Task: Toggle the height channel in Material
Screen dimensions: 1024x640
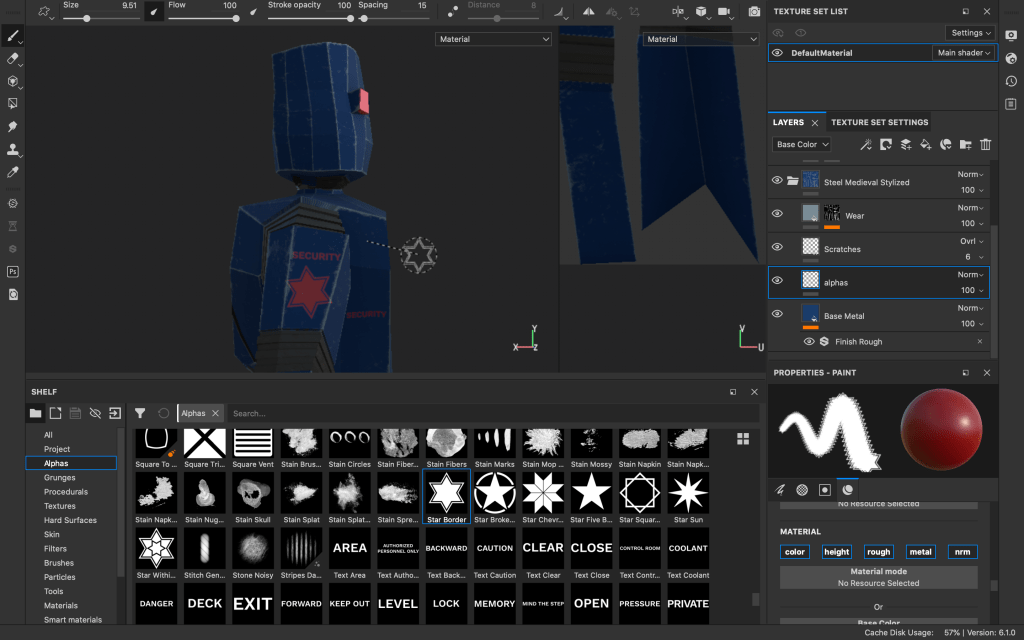Action: click(837, 552)
